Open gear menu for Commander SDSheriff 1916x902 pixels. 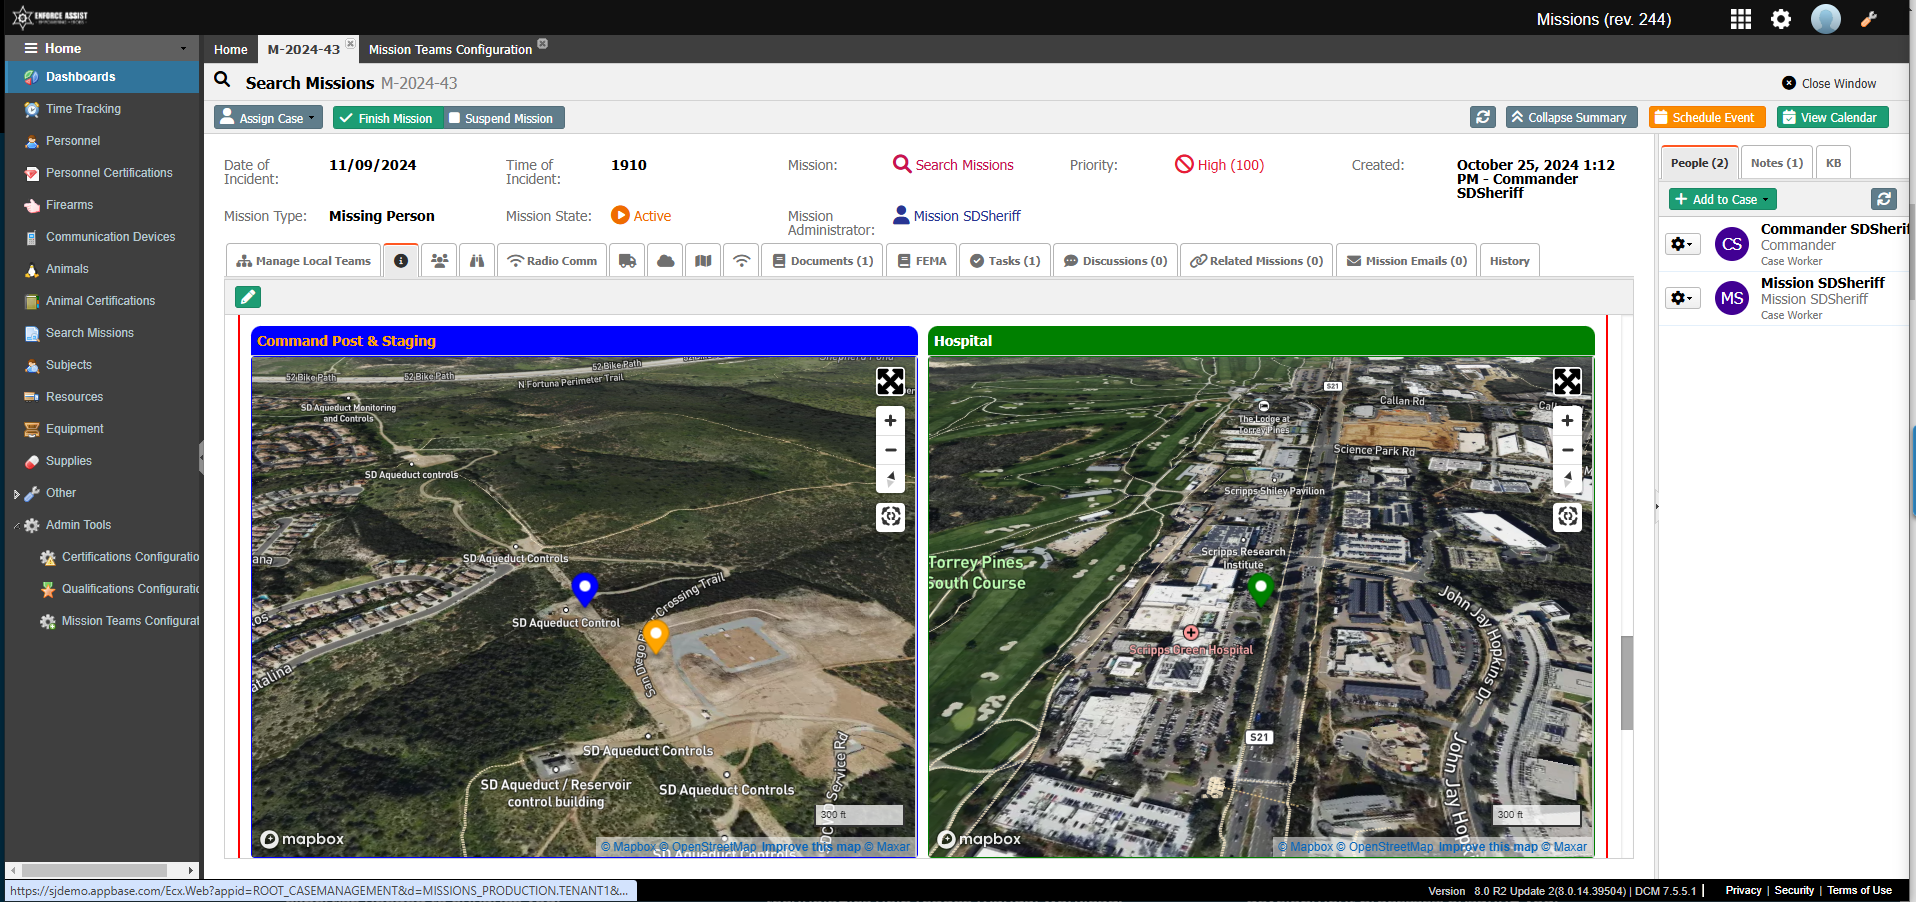(x=1683, y=244)
